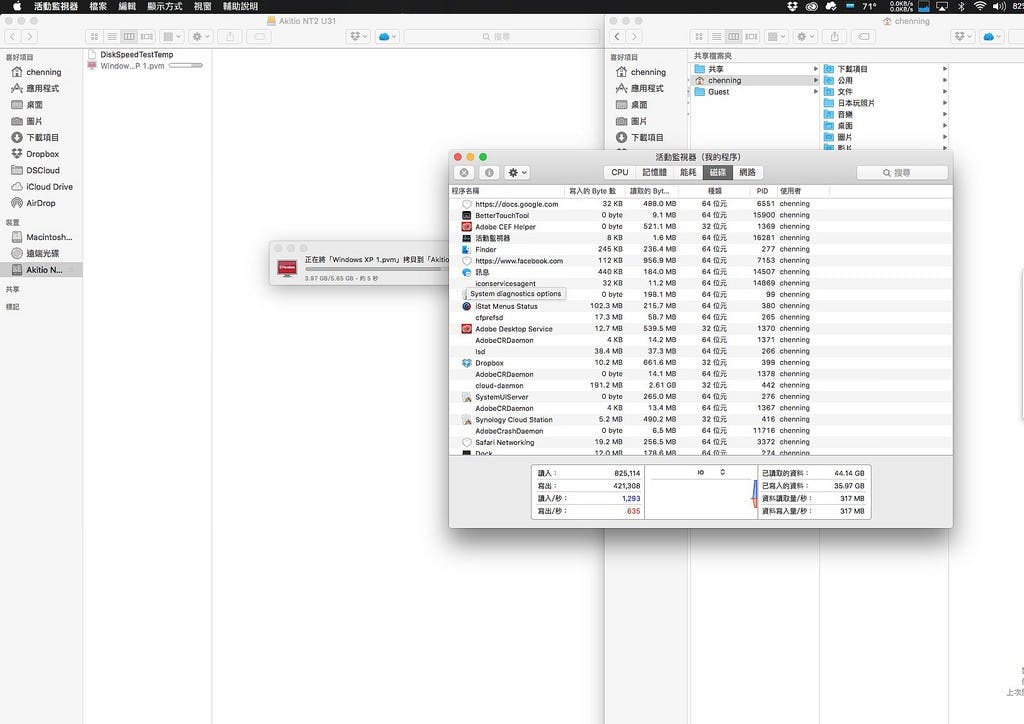Select chenning in left Finder sidebar

[x=42, y=72]
